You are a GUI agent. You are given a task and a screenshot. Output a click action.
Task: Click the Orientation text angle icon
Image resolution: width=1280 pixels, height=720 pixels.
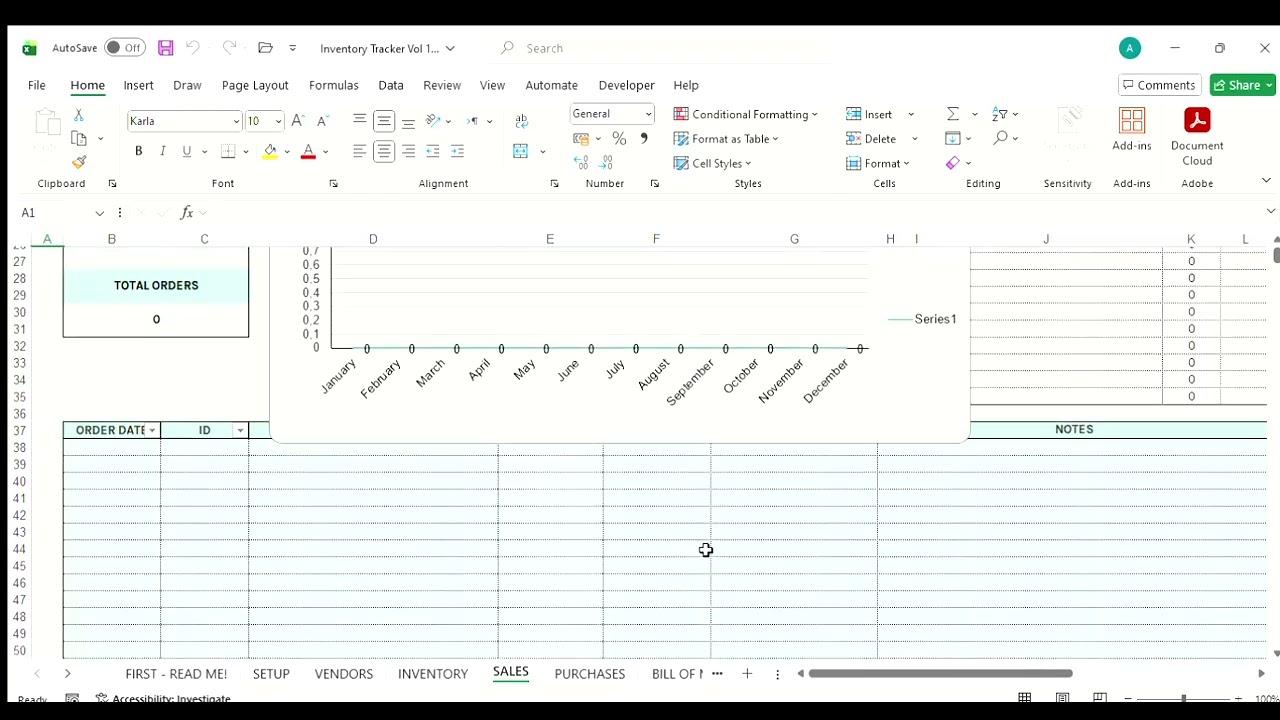tap(433, 121)
